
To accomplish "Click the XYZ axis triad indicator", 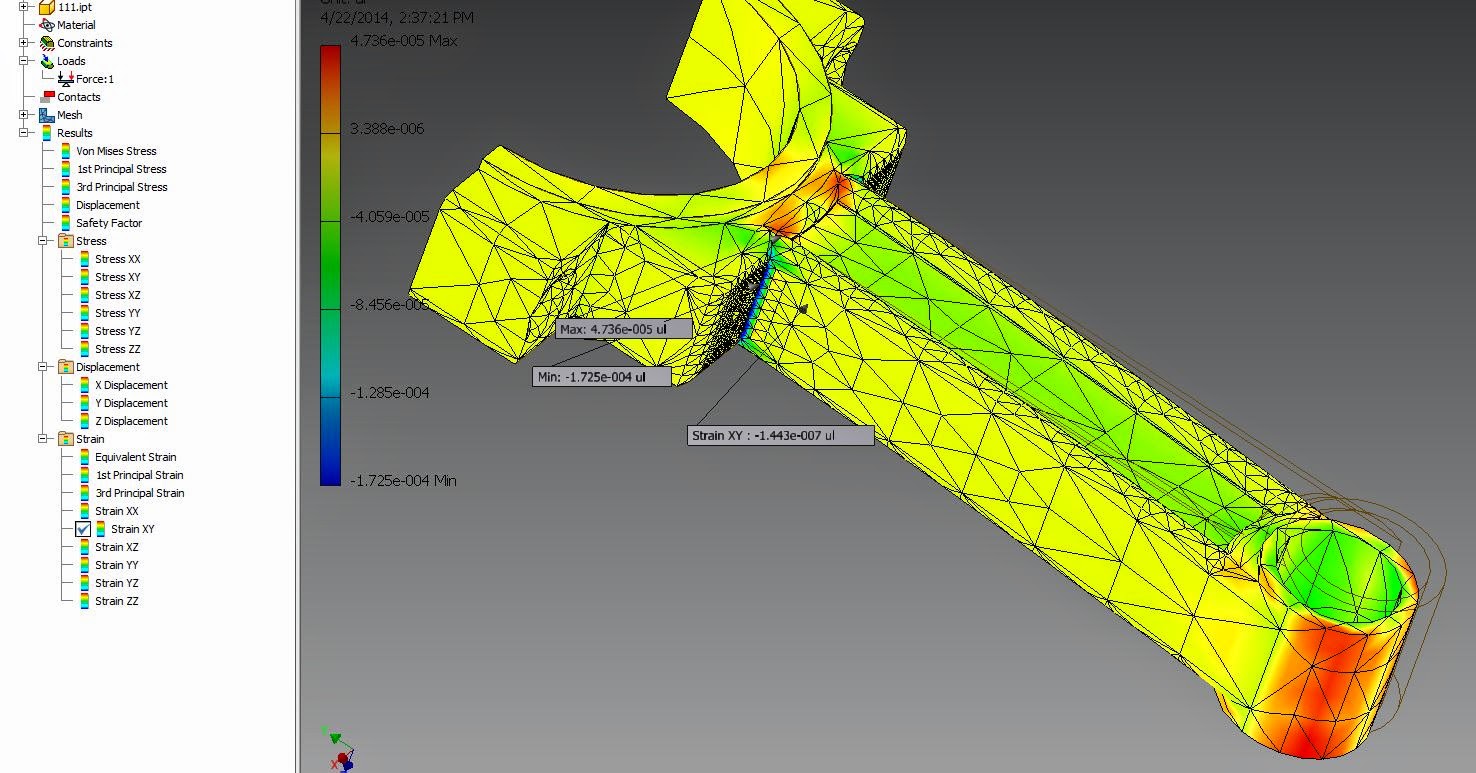I will [x=337, y=750].
